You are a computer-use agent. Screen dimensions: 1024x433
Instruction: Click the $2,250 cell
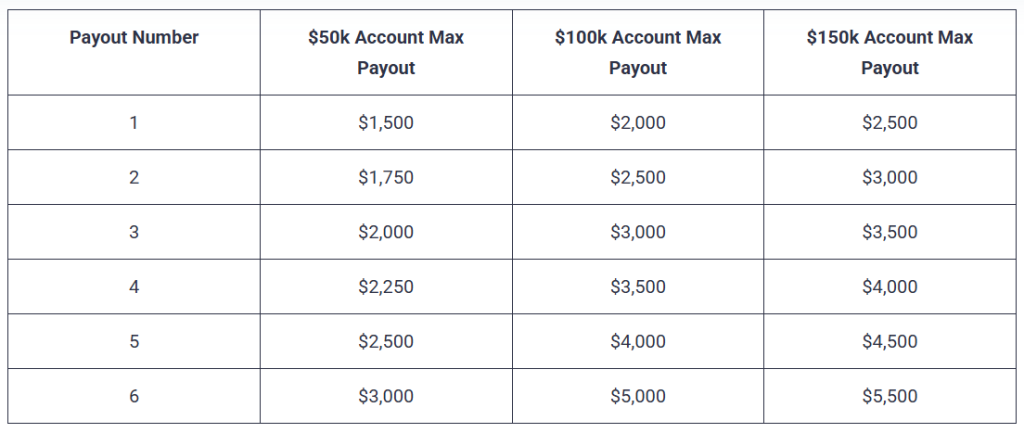[x=386, y=287]
